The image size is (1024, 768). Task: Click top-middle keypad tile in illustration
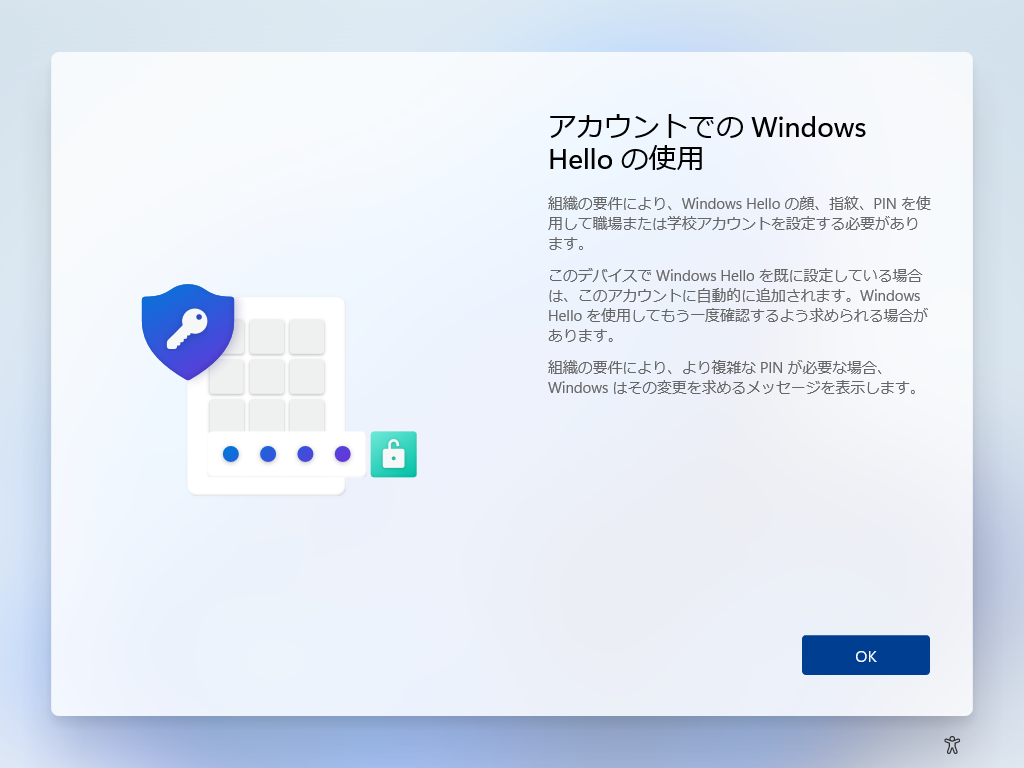point(266,336)
